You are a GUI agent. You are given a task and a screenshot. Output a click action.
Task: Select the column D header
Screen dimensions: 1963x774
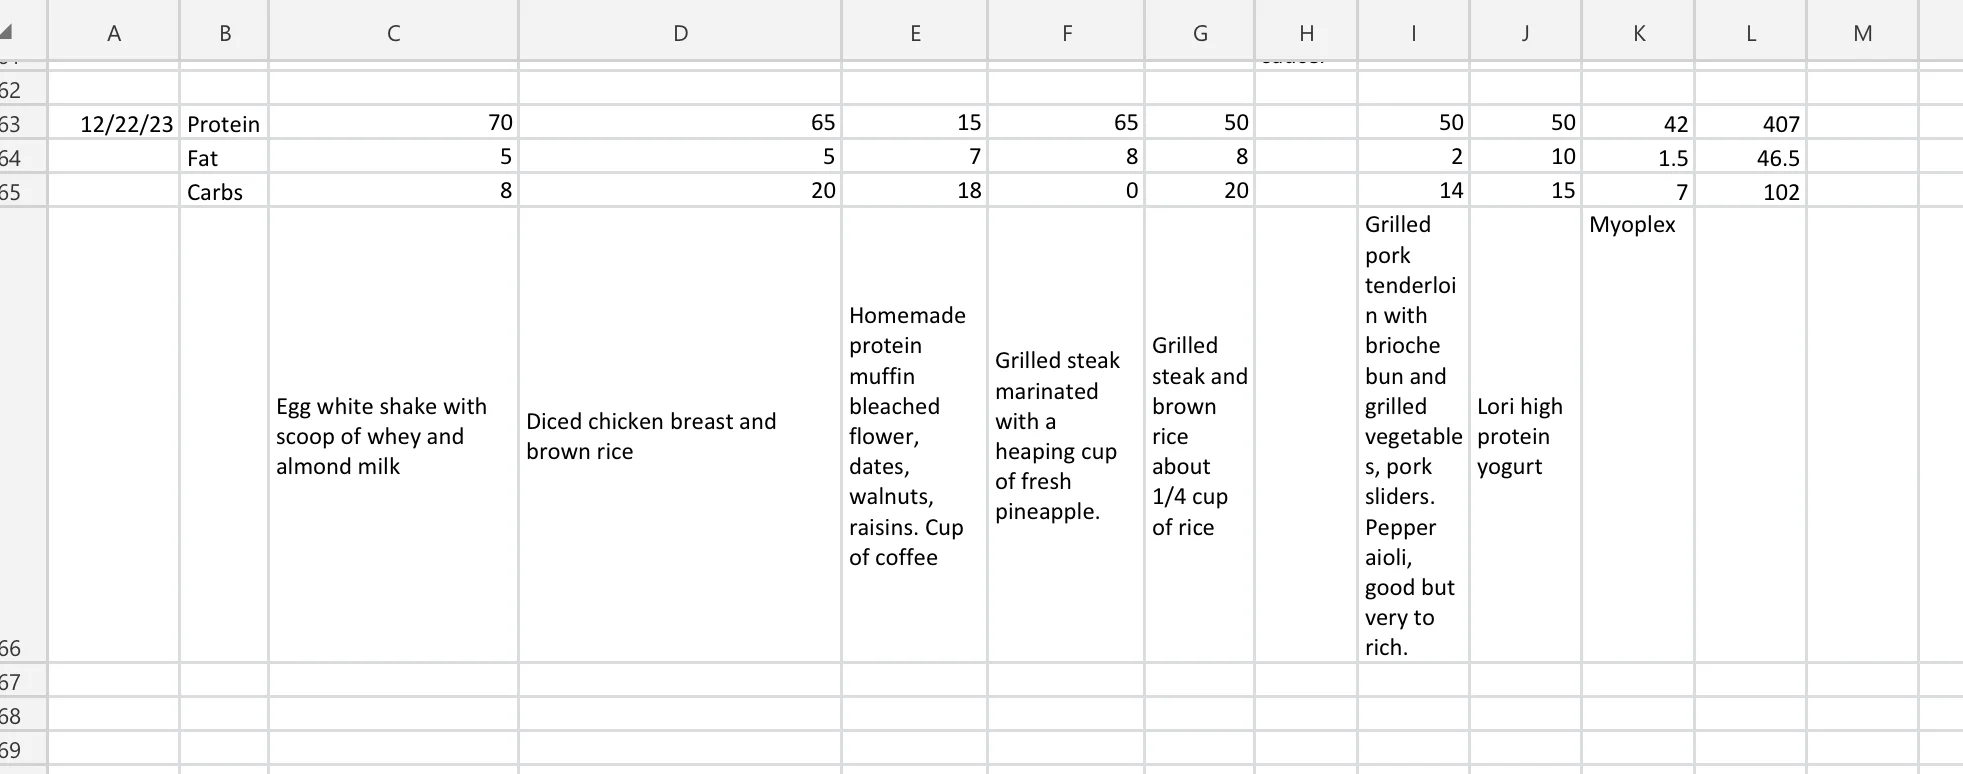tap(680, 33)
